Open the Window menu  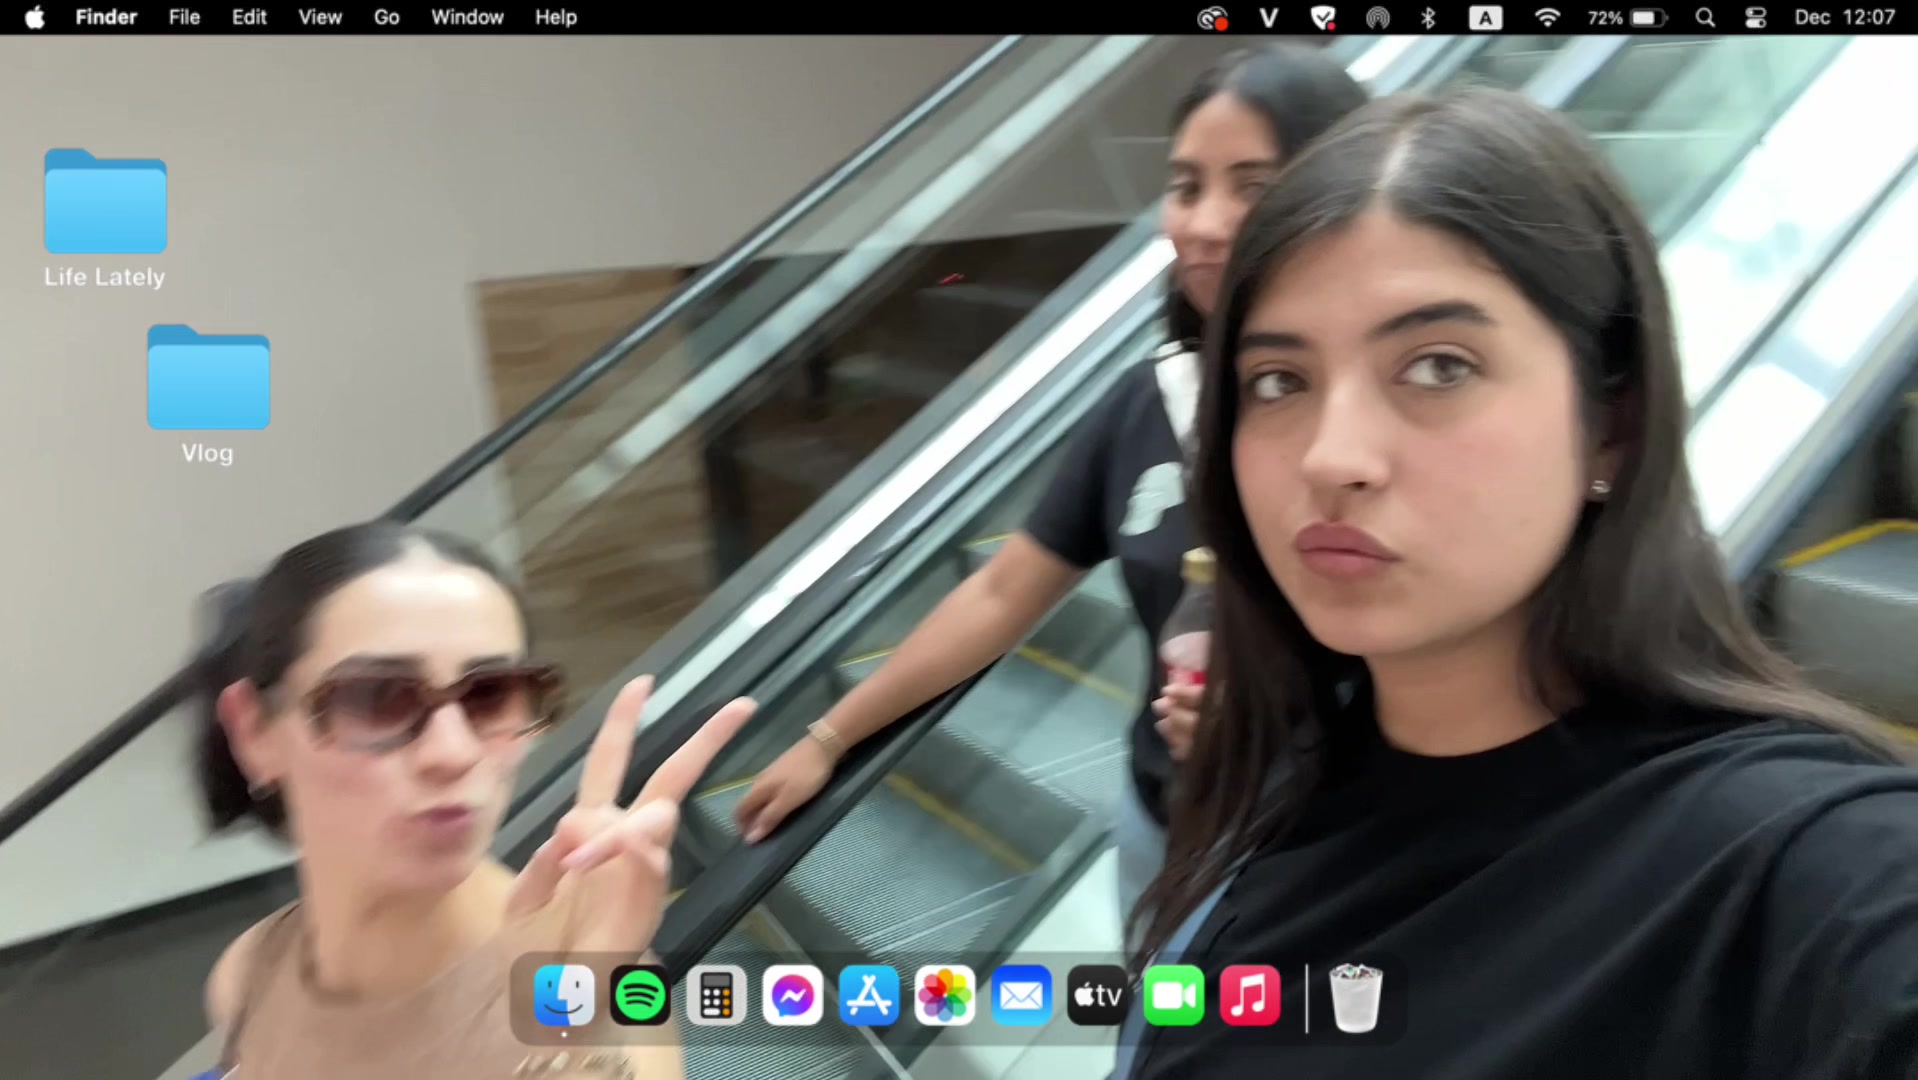tap(467, 17)
